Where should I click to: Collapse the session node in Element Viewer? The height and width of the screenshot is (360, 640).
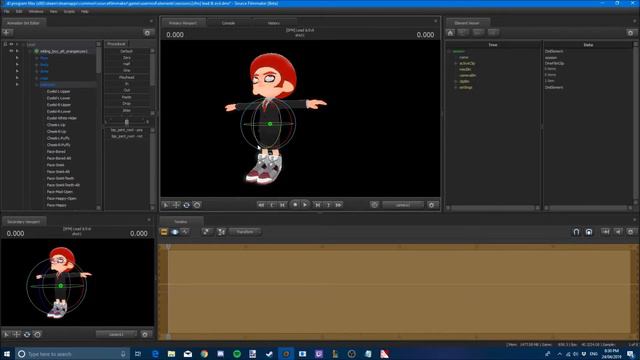[x=449, y=51]
